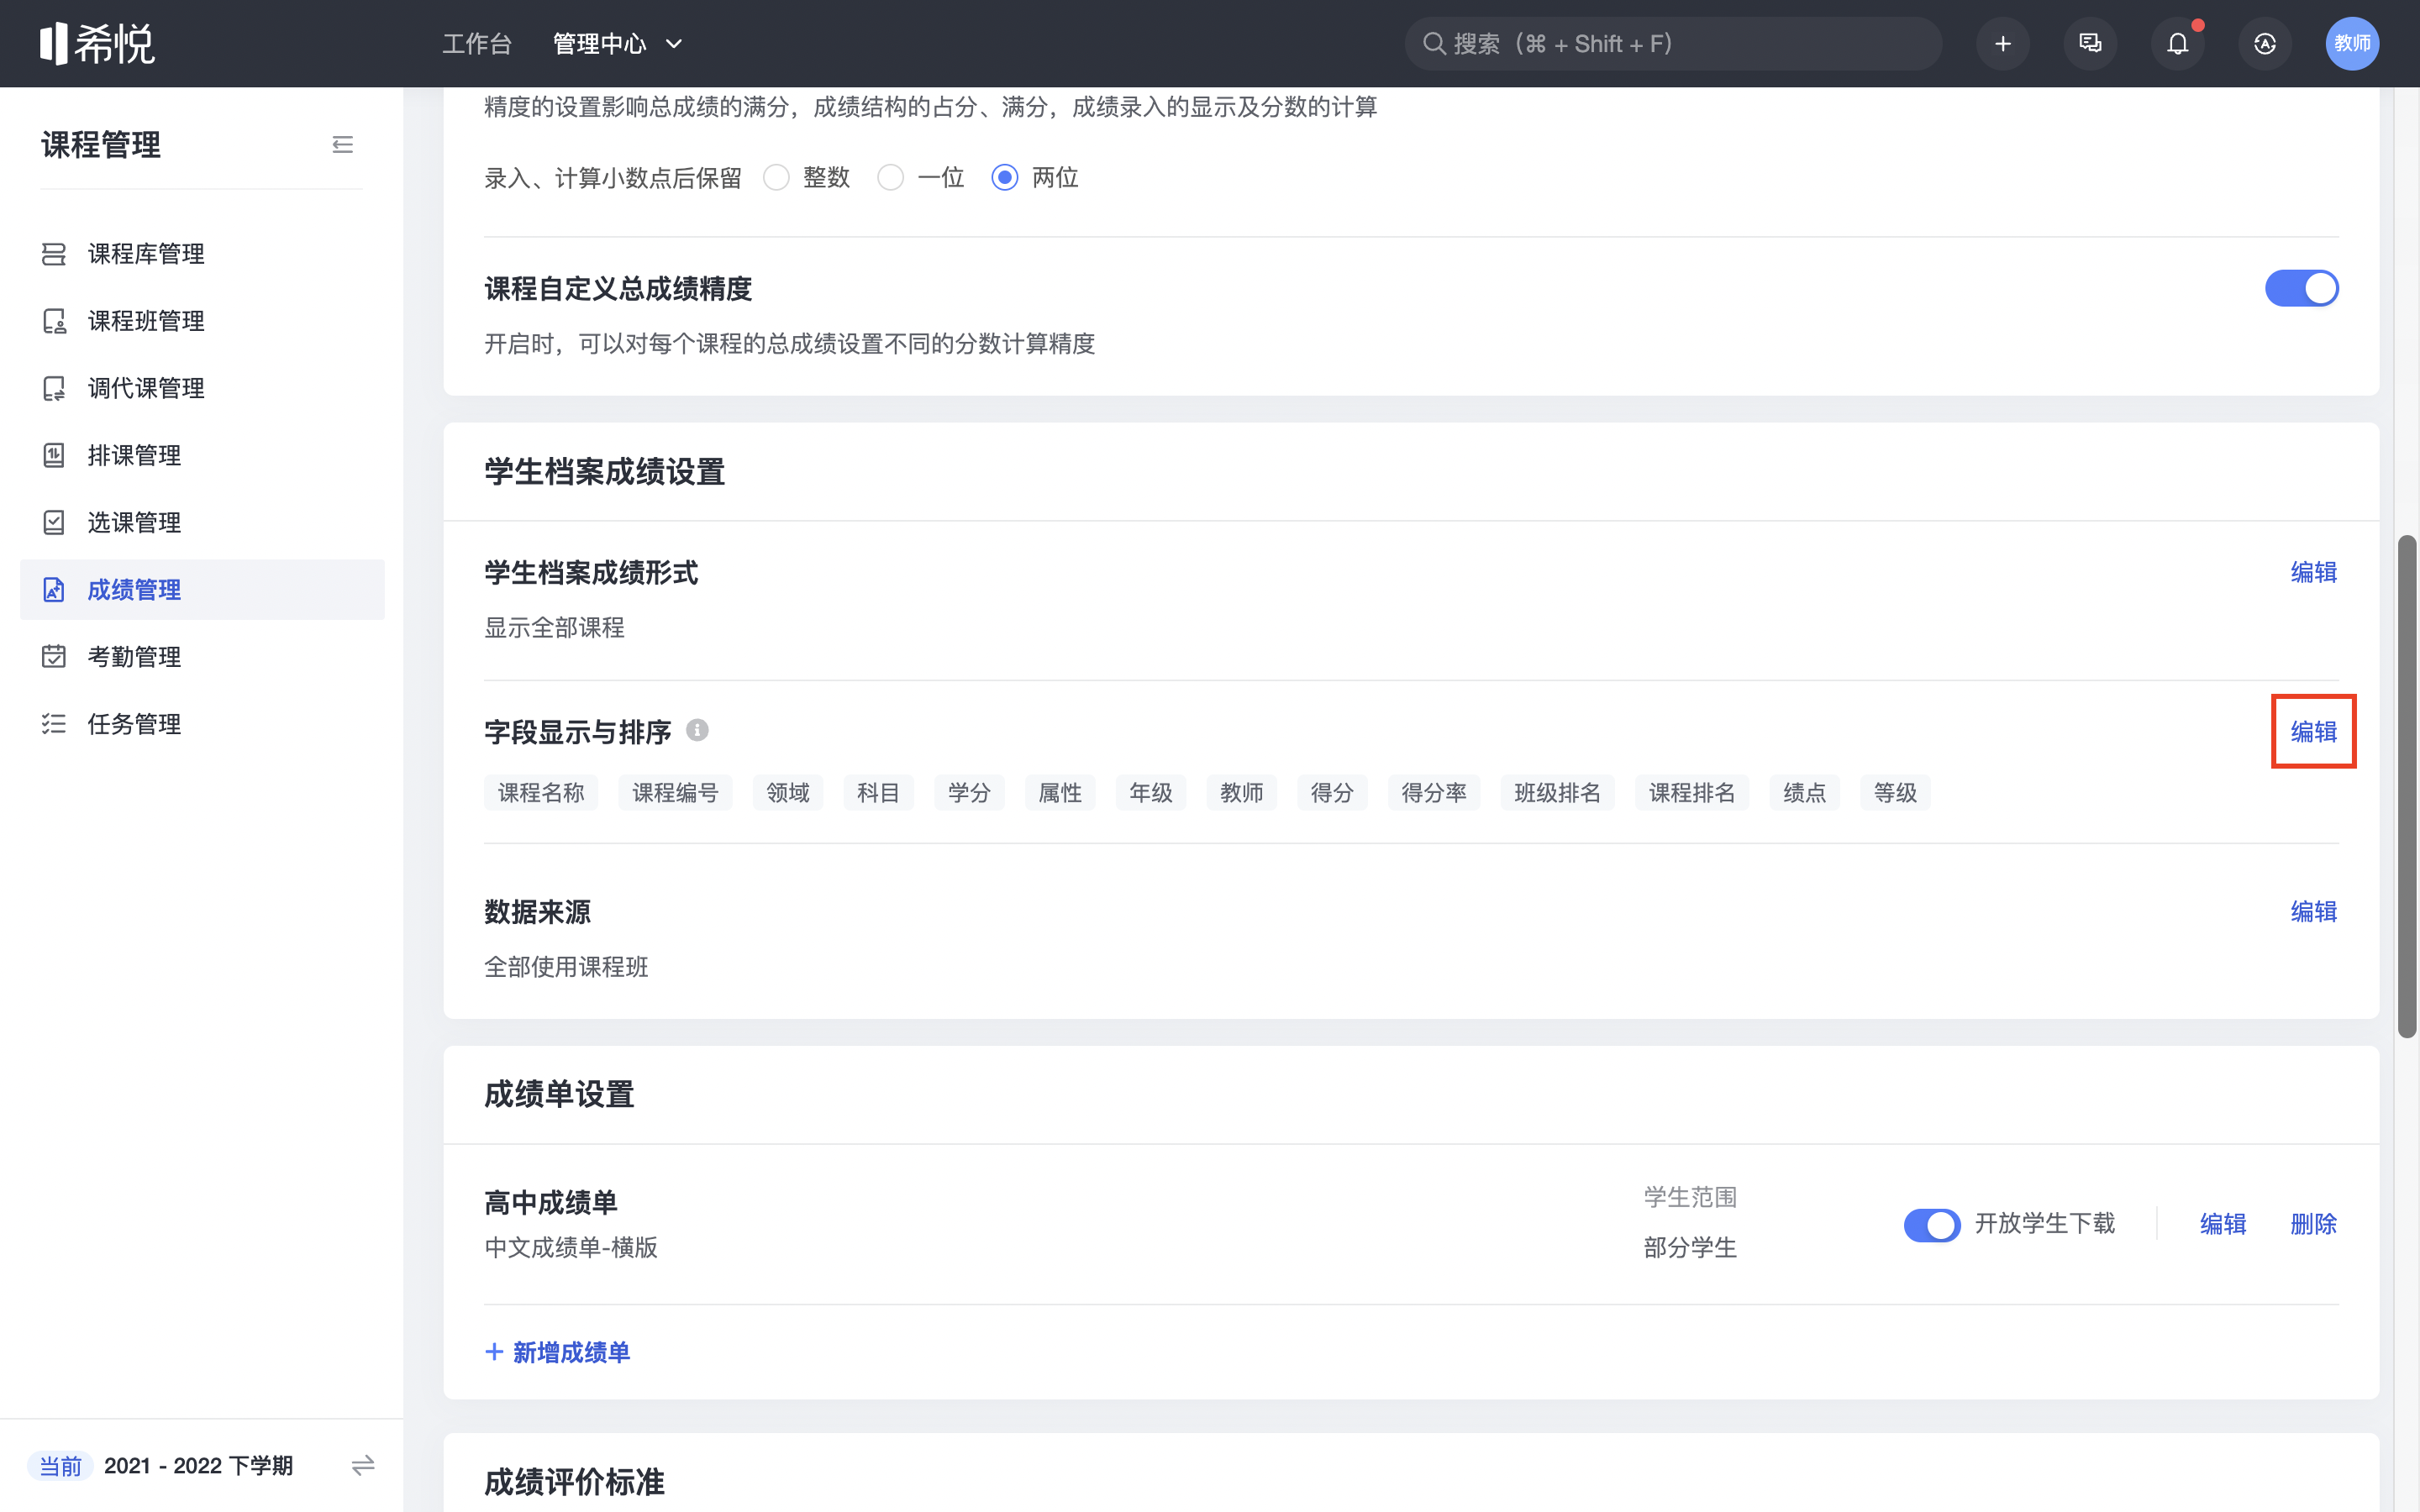The width and height of the screenshot is (2420, 1512).
Task: Open the notifications bell icon
Action: 2177,44
